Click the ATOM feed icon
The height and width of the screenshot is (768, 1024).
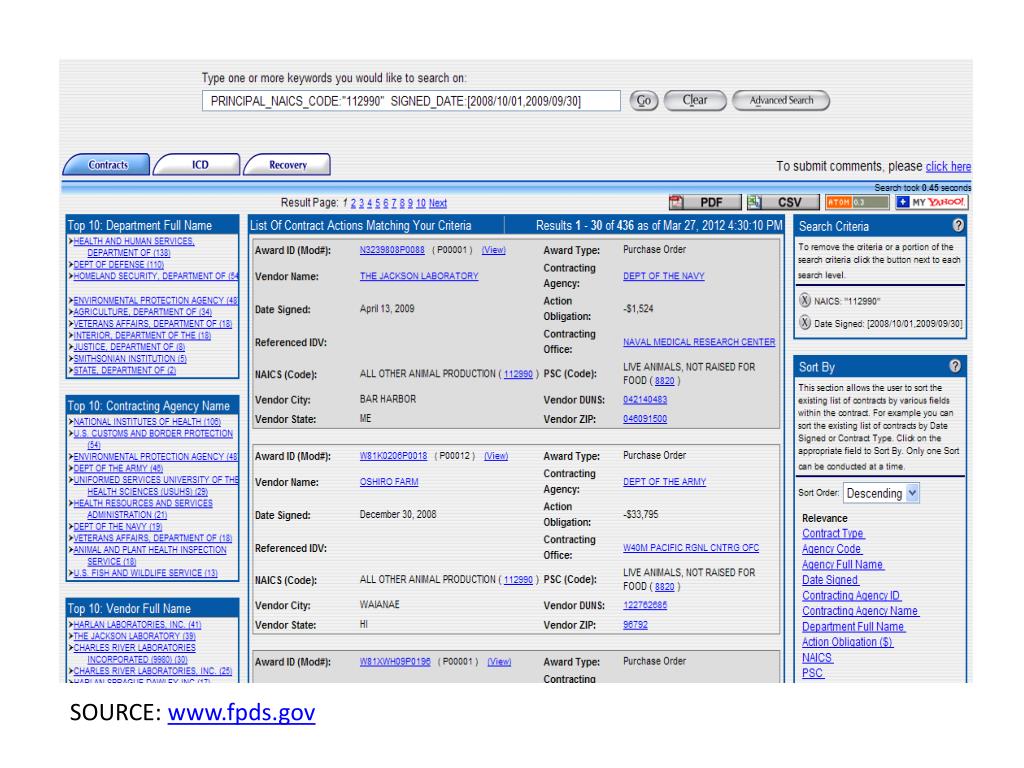tap(857, 202)
